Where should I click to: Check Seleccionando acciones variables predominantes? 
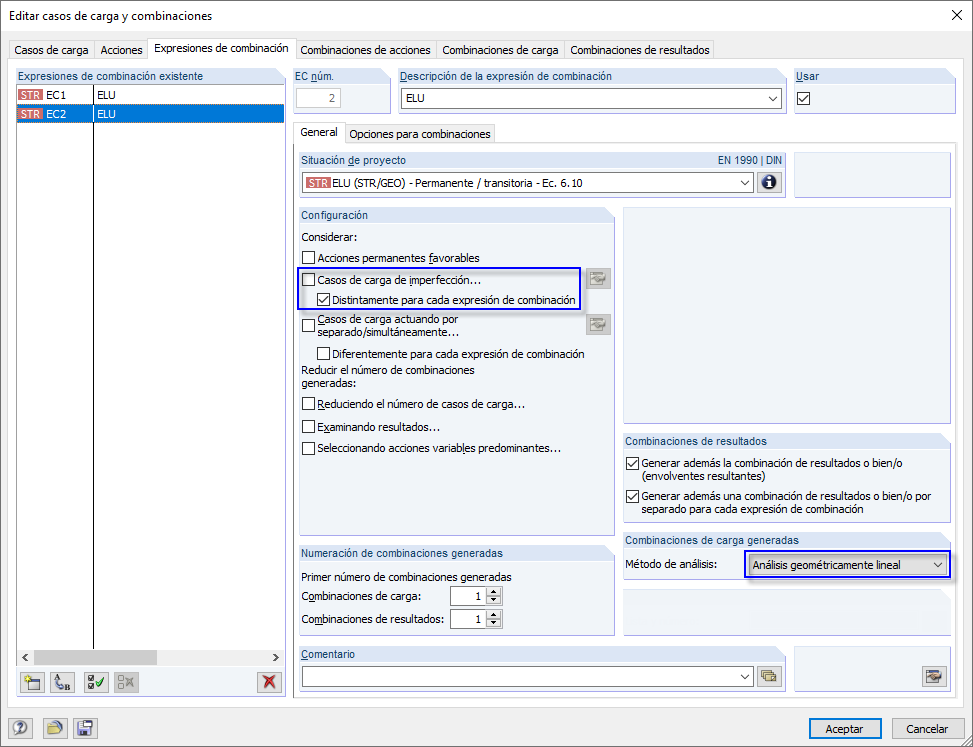(308, 448)
